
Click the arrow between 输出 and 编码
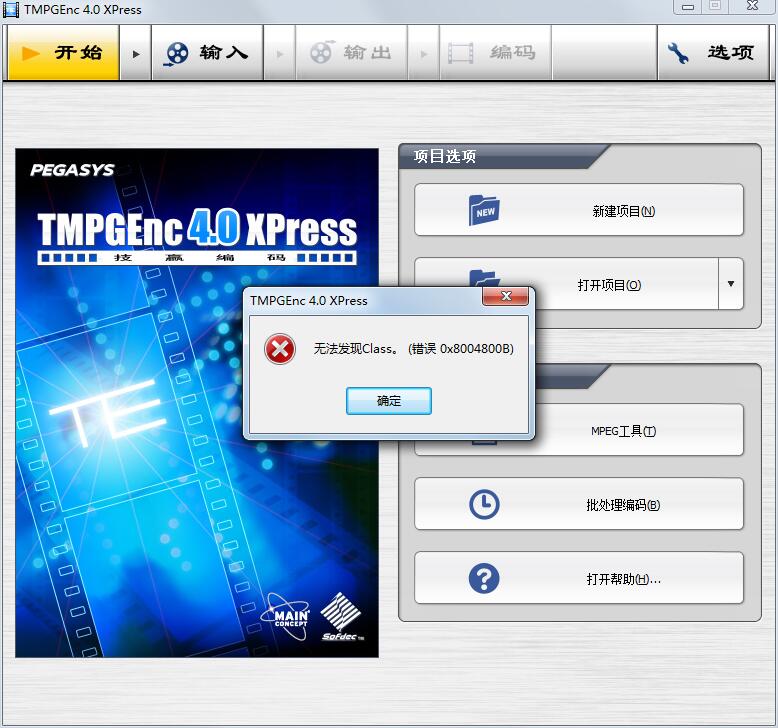pyautogui.click(x=424, y=54)
